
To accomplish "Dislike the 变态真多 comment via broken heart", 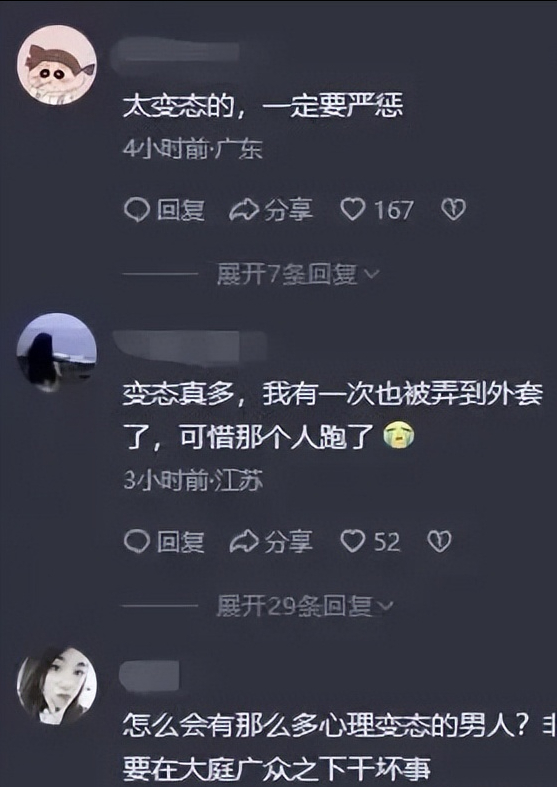I will [439, 542].
